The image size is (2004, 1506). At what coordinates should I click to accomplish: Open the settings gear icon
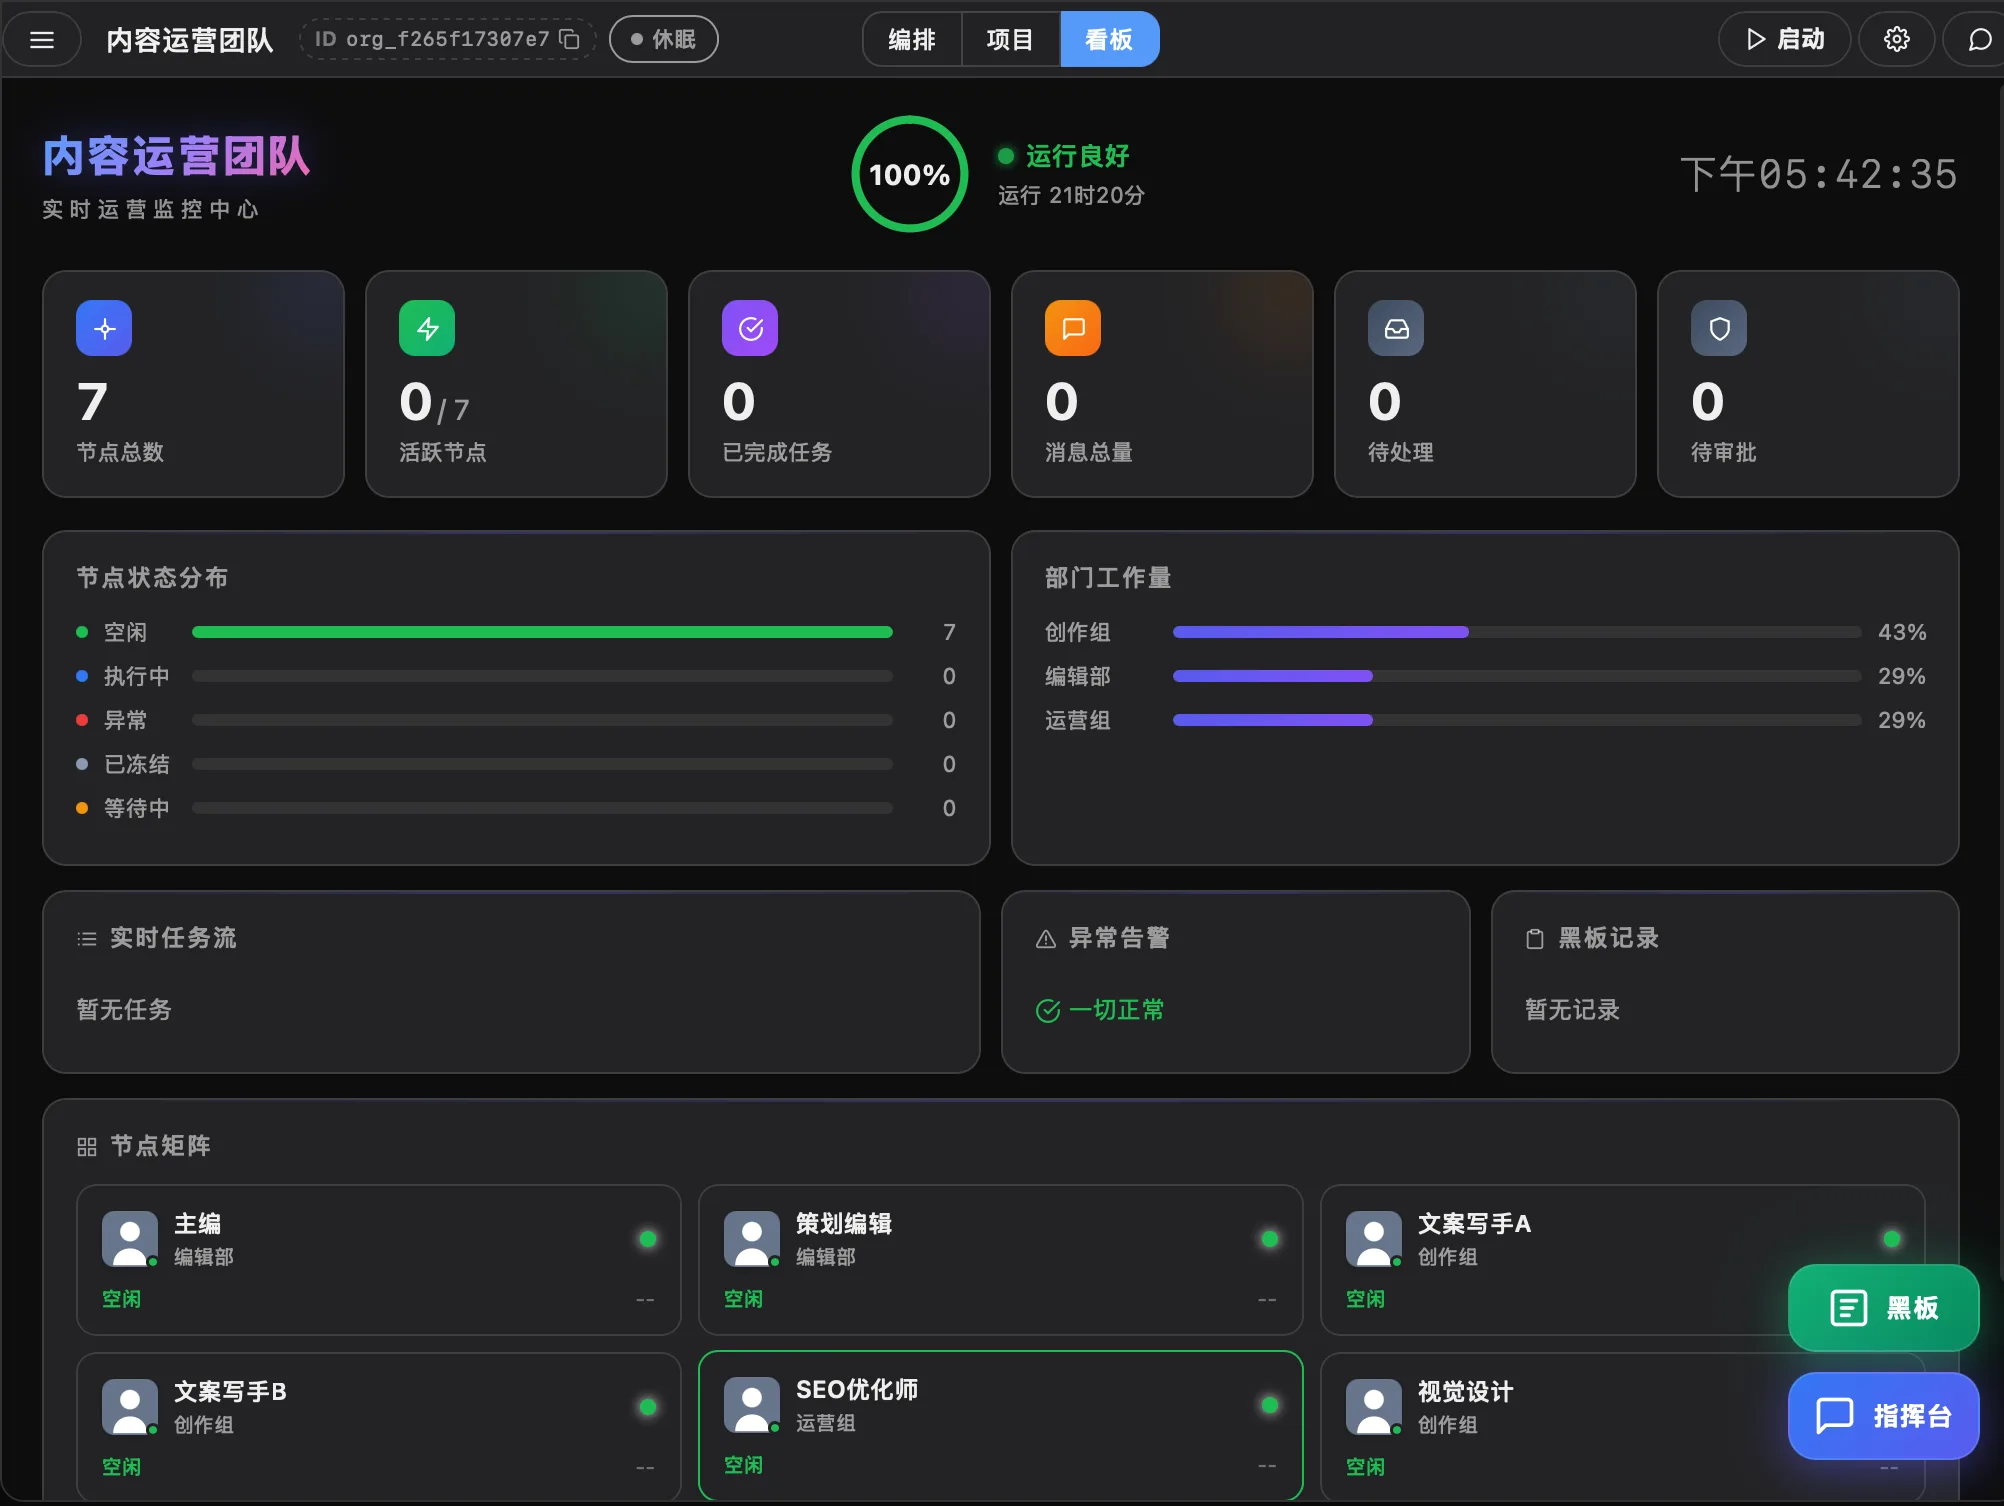1896,39
